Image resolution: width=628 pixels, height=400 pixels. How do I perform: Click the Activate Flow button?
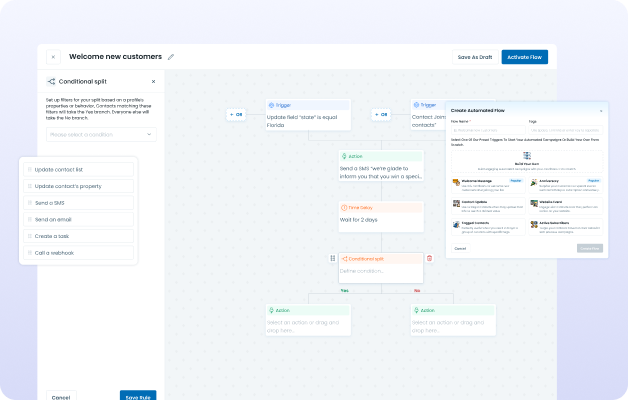524,57
